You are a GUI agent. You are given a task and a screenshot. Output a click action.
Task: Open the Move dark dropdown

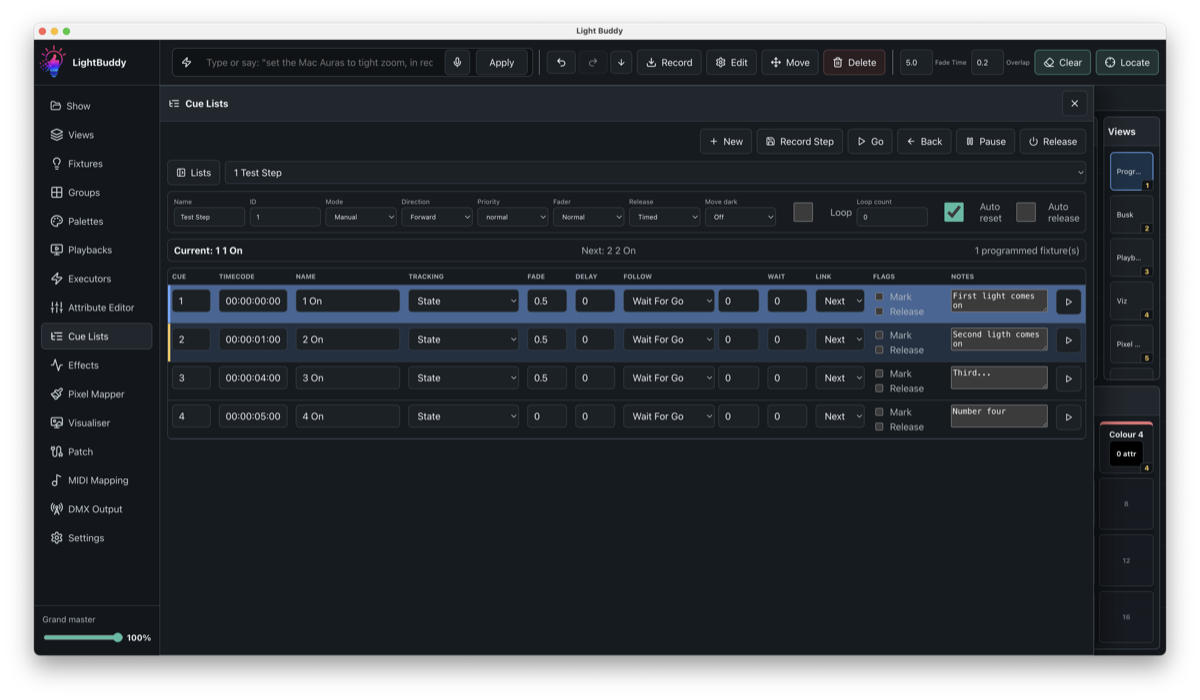tap(740, 217)
